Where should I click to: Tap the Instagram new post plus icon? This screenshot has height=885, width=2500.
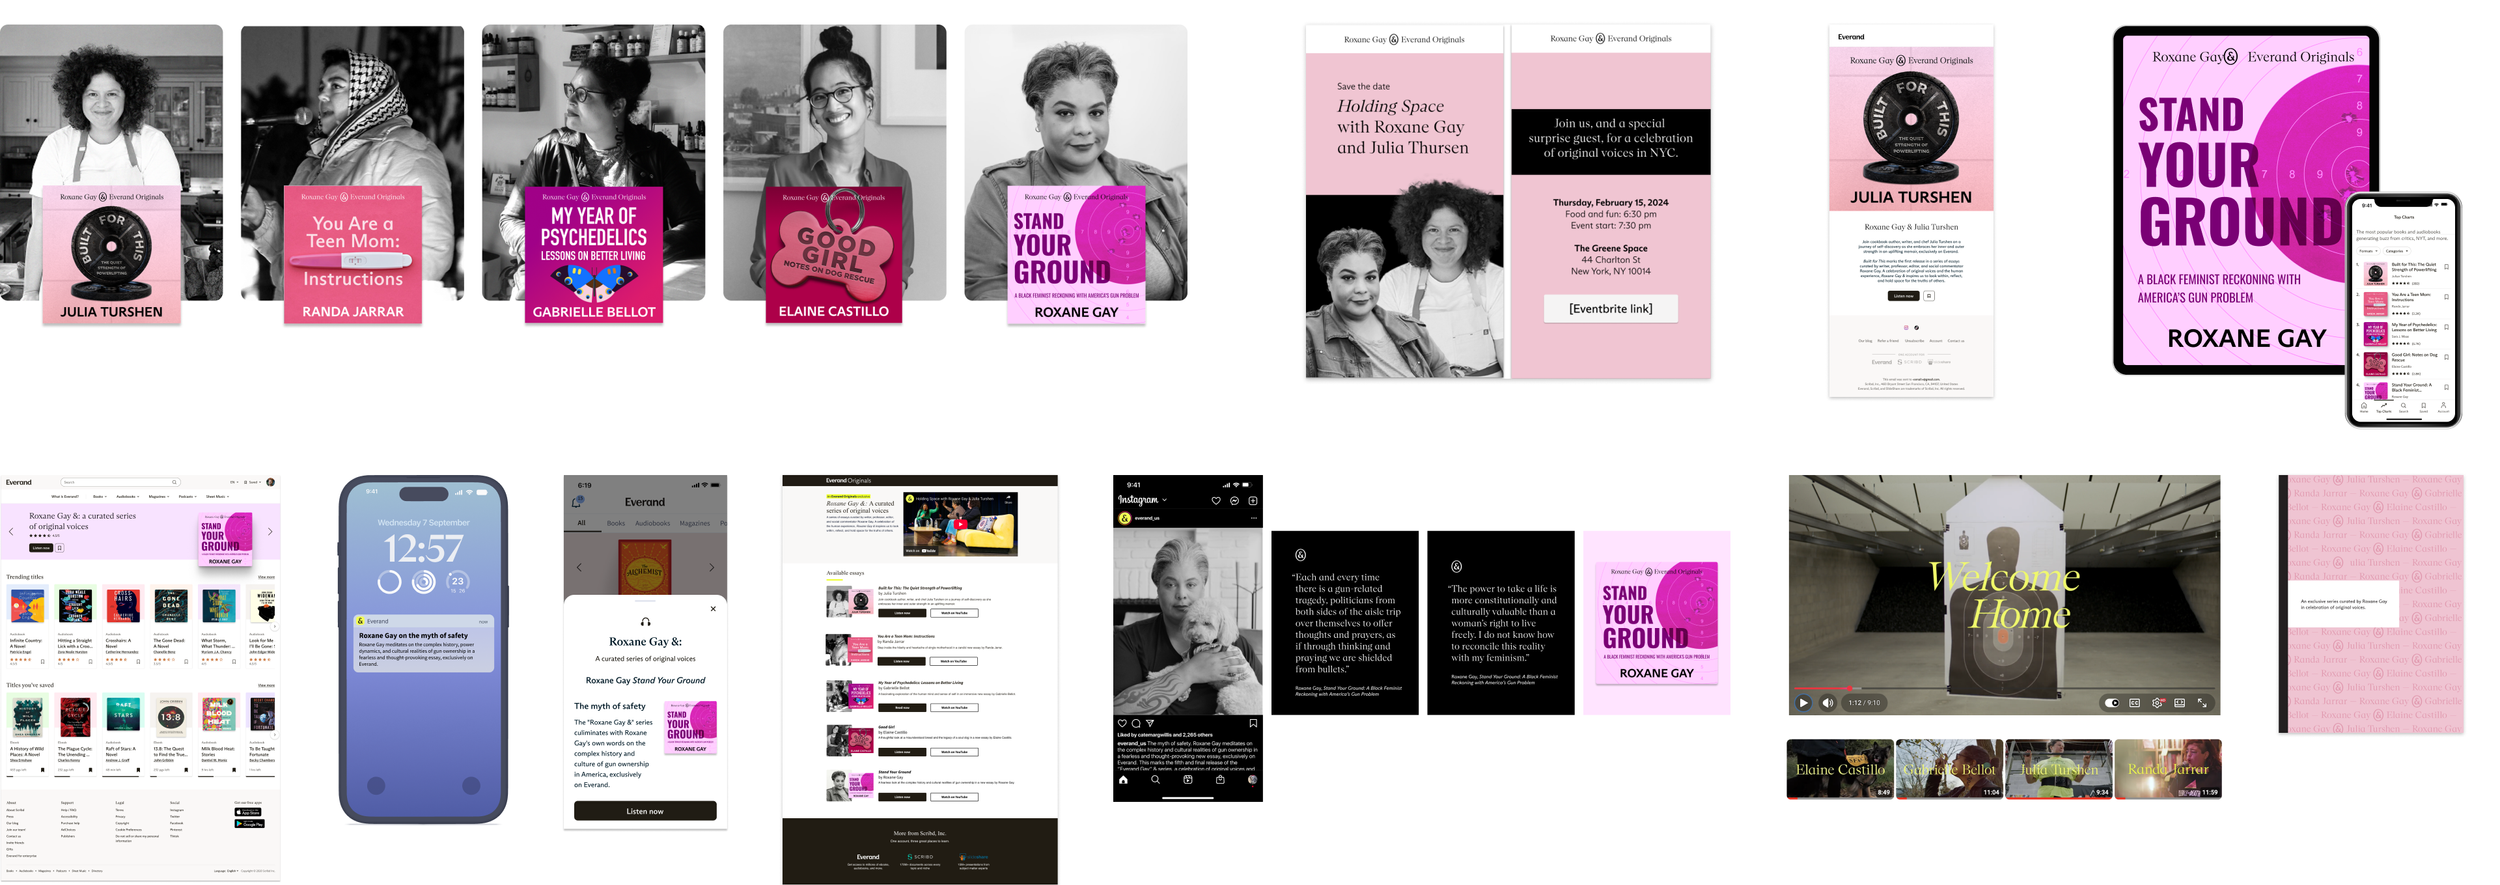(1253, 501)
